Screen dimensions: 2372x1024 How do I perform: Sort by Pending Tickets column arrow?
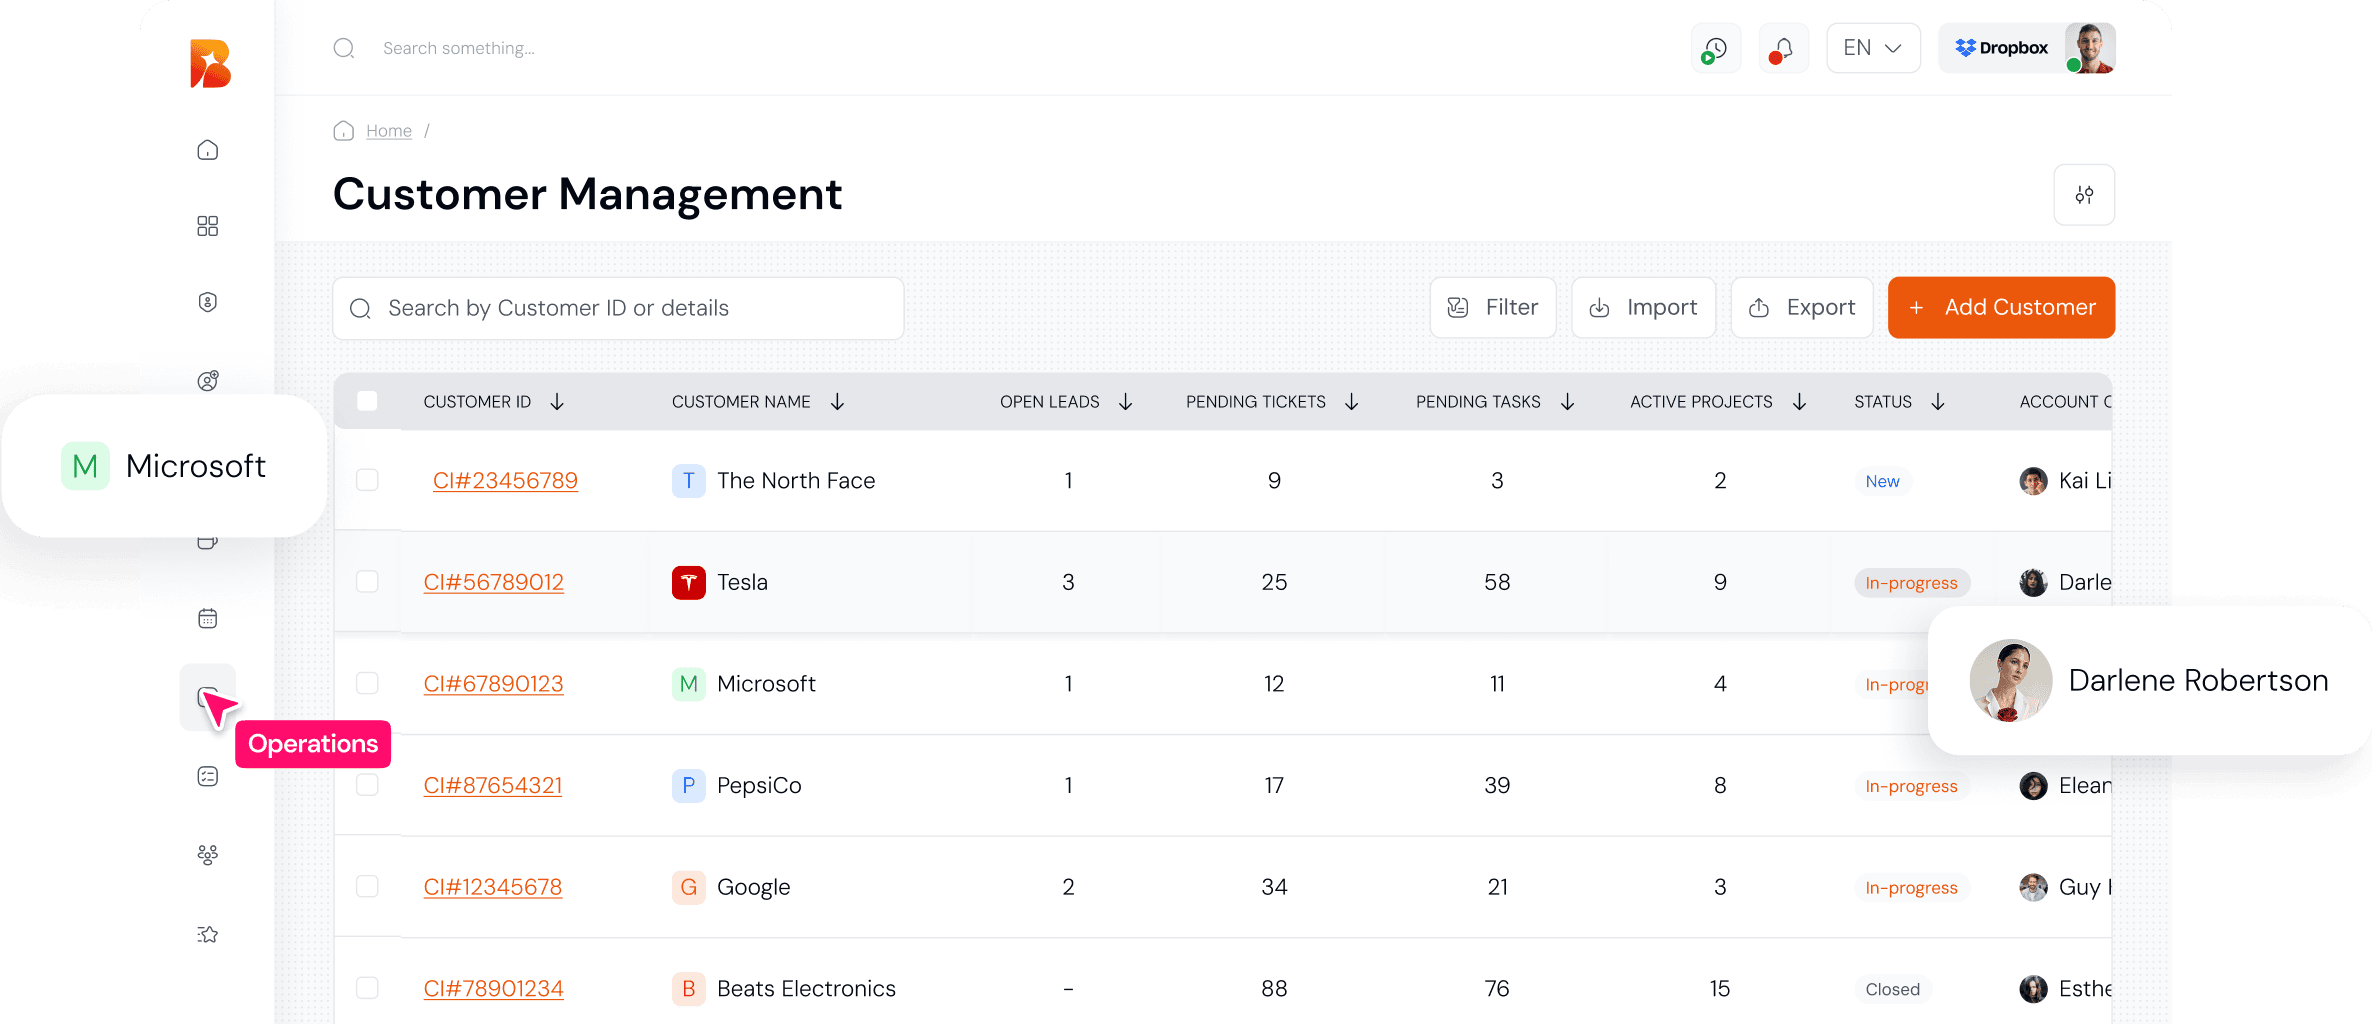click(1351, 401)
